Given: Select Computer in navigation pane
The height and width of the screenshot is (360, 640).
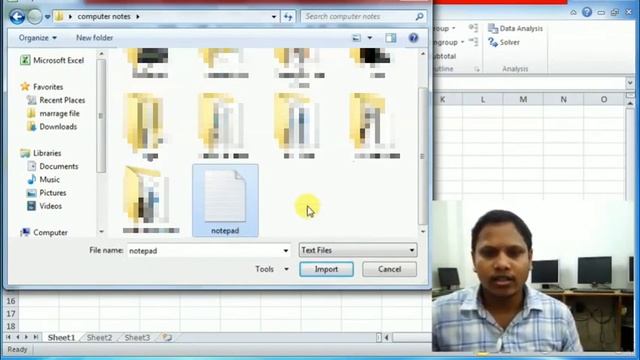Looking at the screenshot, I should [x=44, y=232].
